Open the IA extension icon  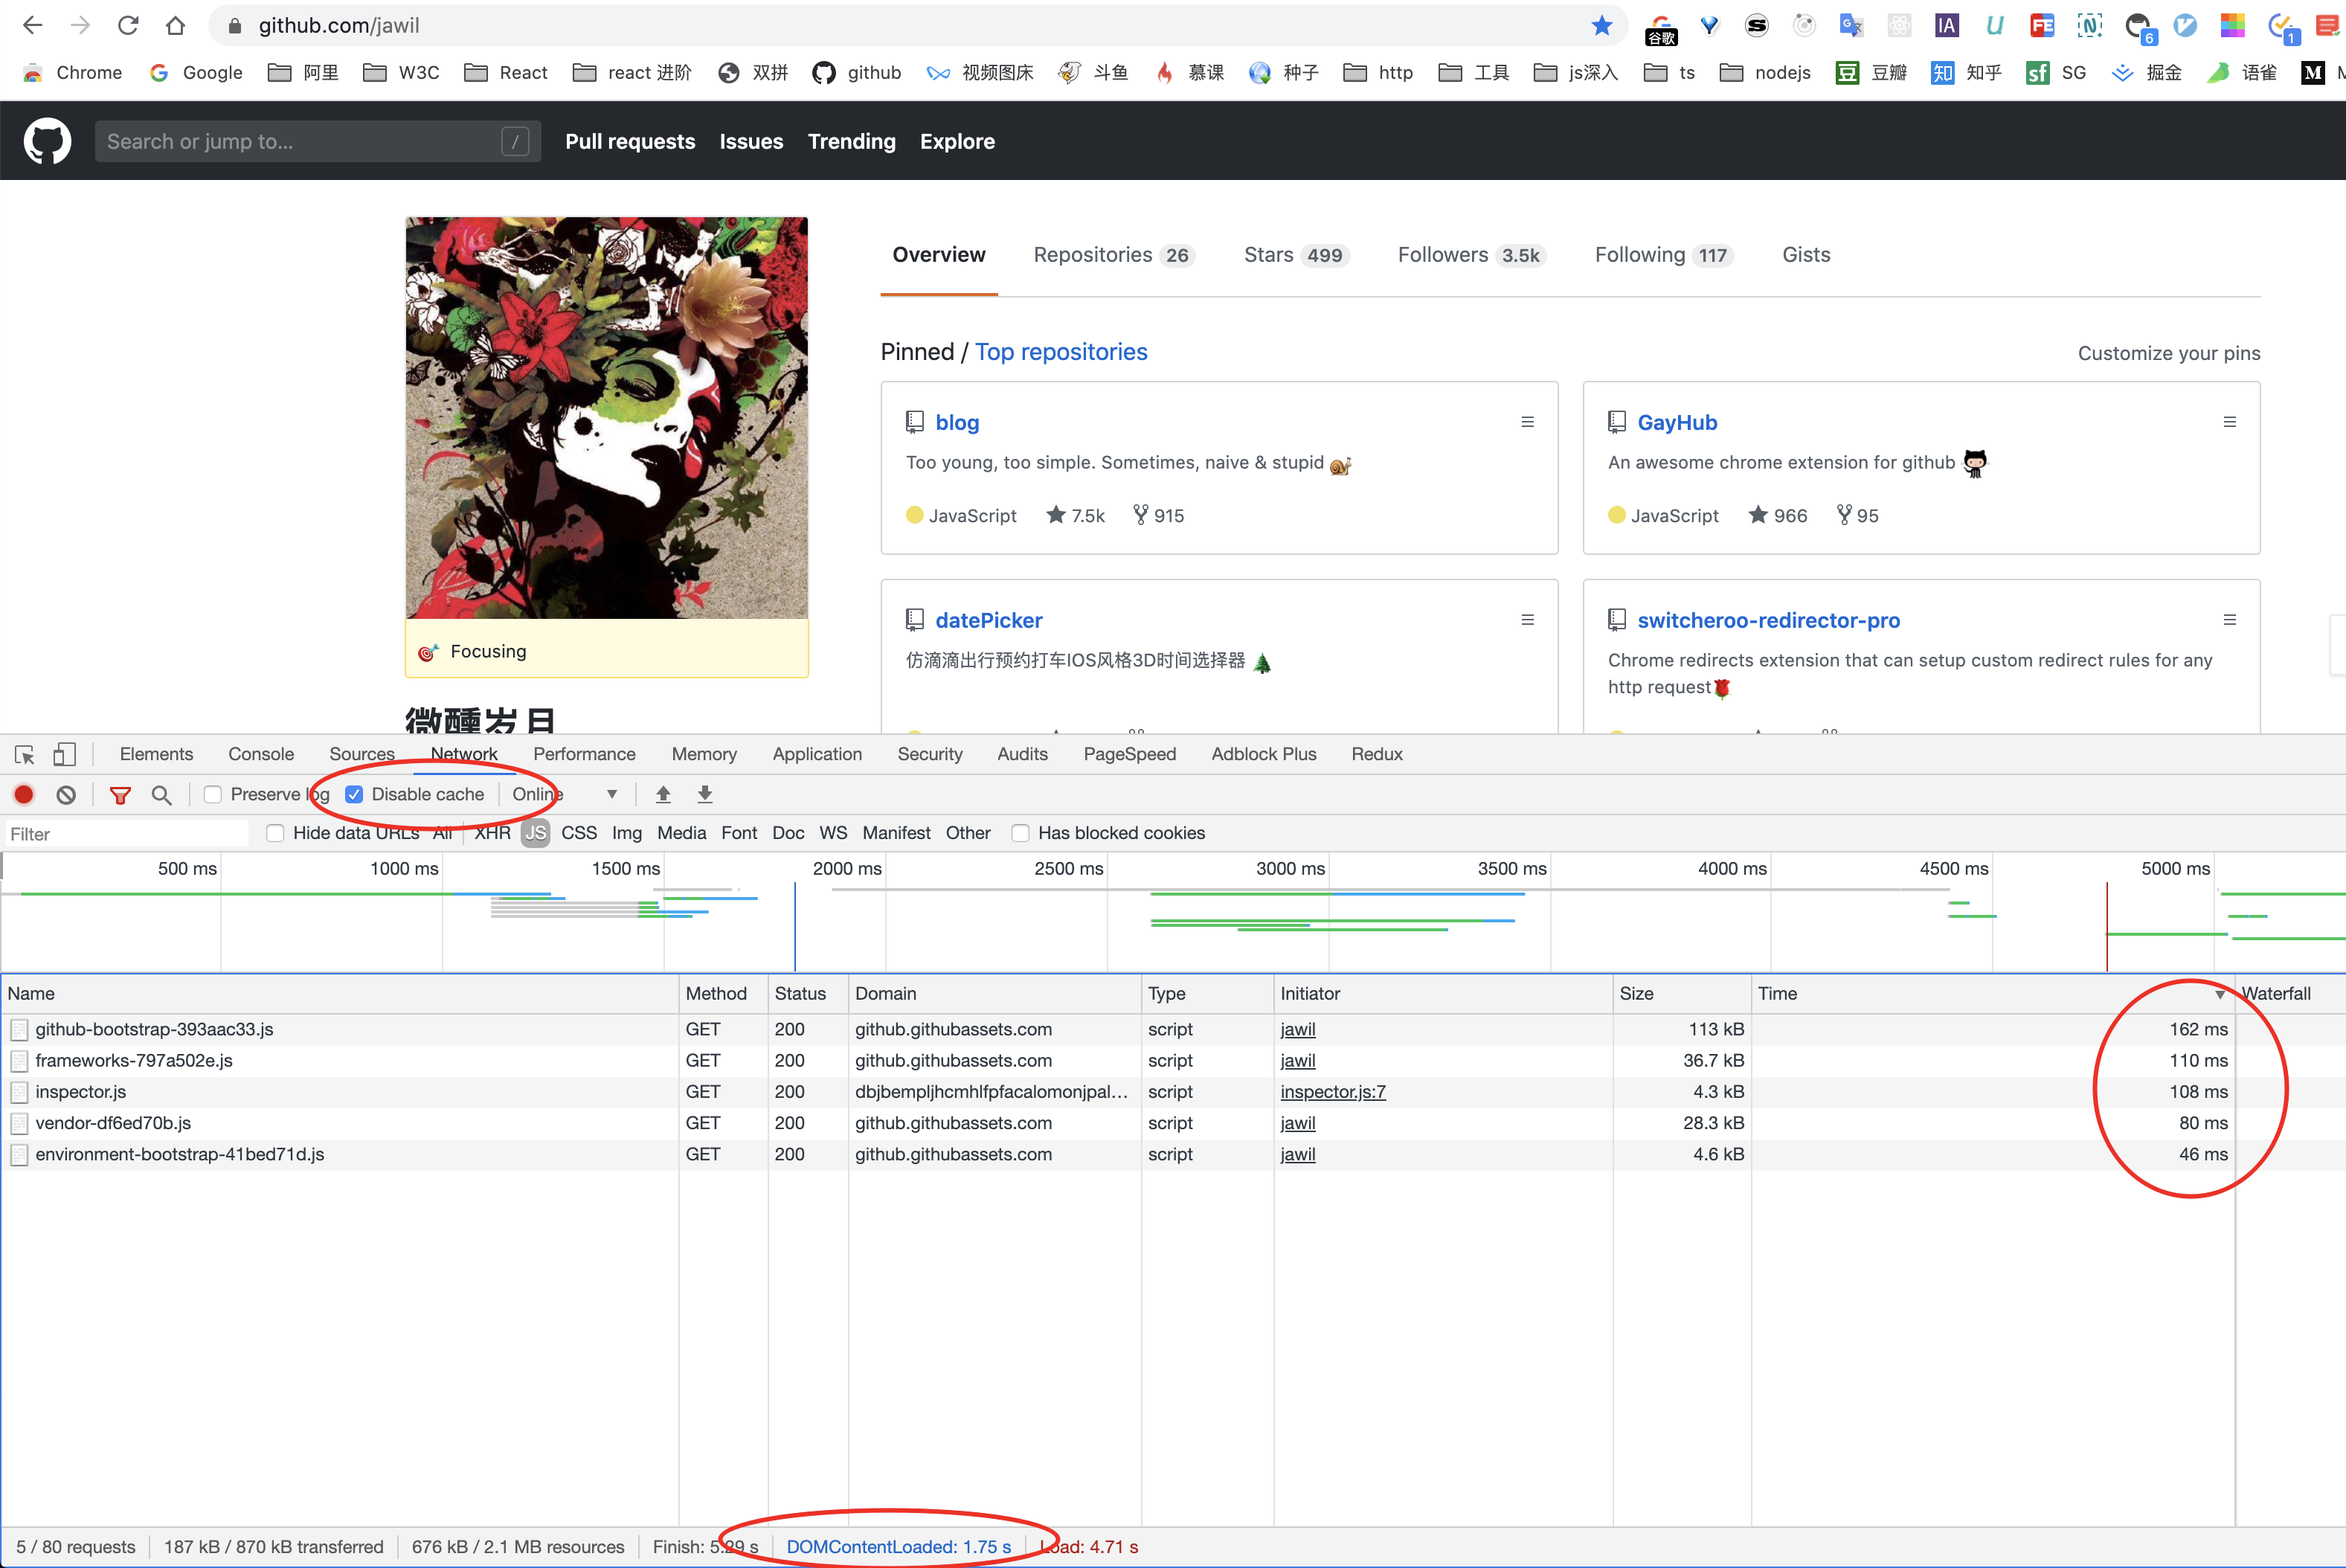1946,26
